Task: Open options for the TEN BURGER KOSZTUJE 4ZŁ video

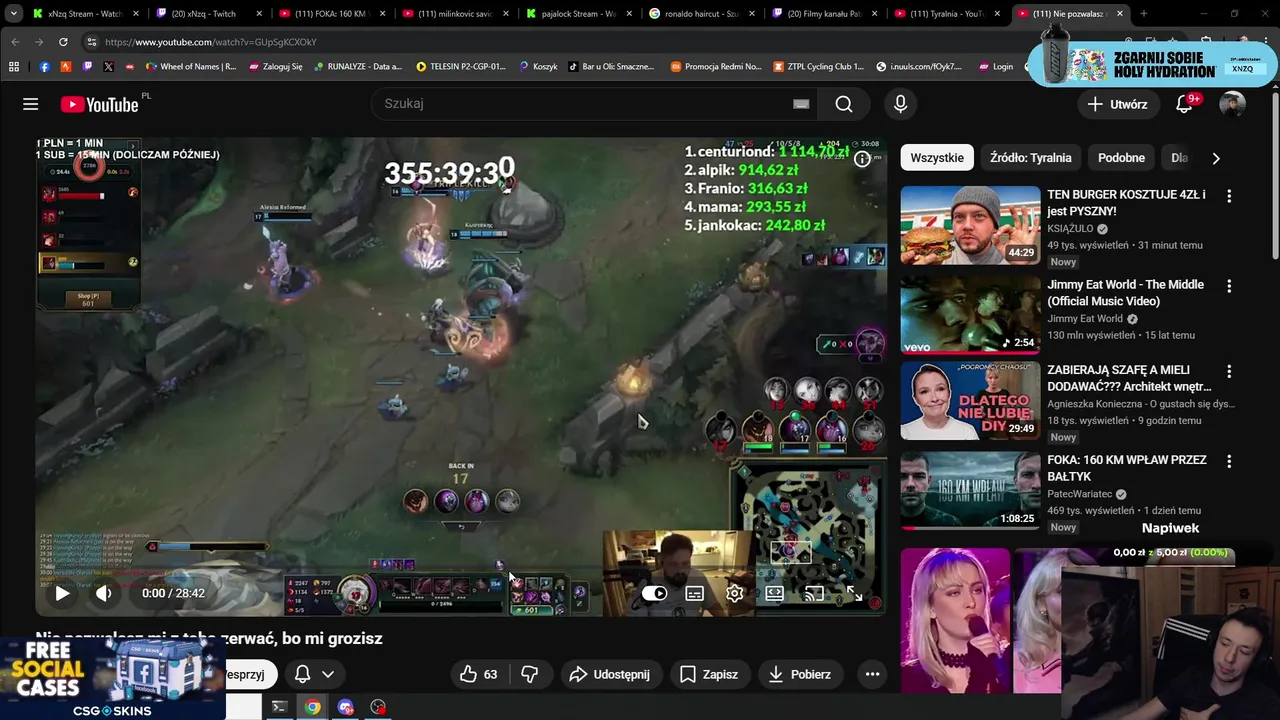Action: [x=1229, y=196]
